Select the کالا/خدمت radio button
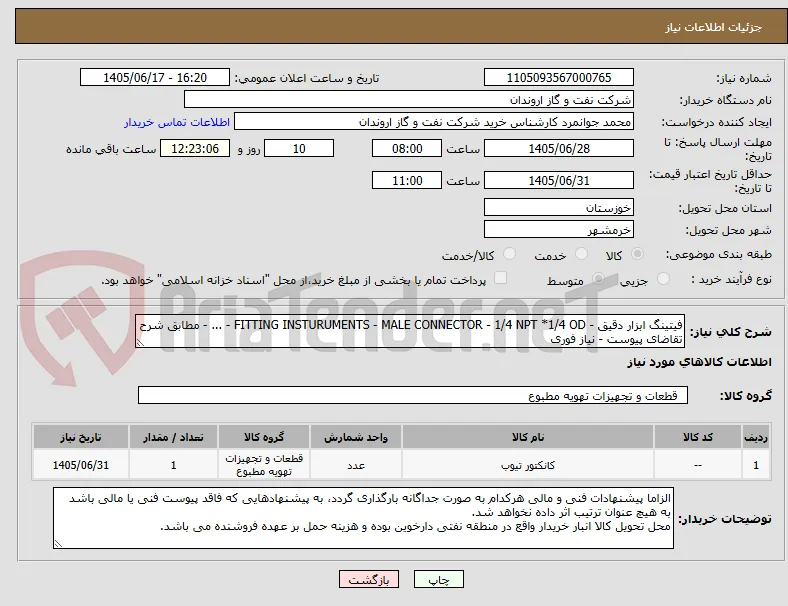 pyautogui.click(x=510, y=254)
